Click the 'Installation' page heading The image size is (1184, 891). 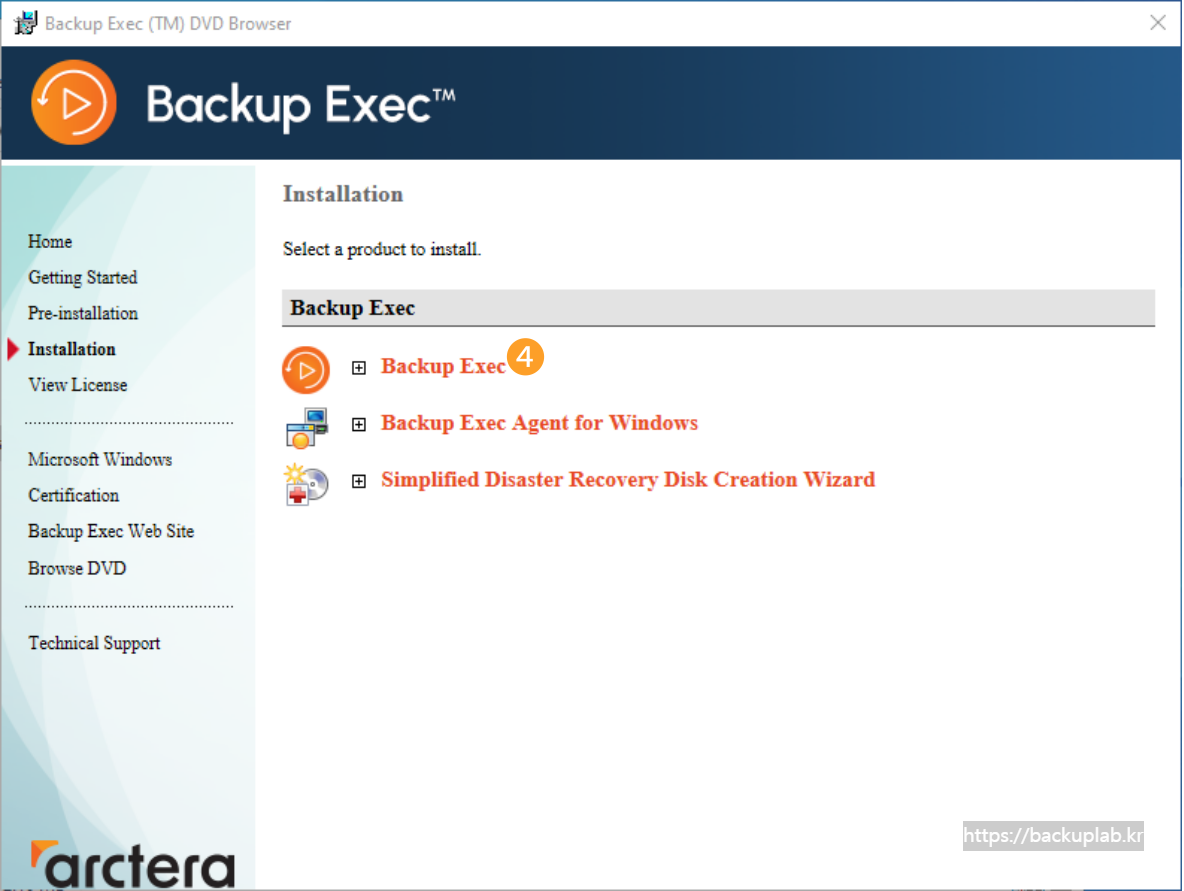click(x=343, y=194)
